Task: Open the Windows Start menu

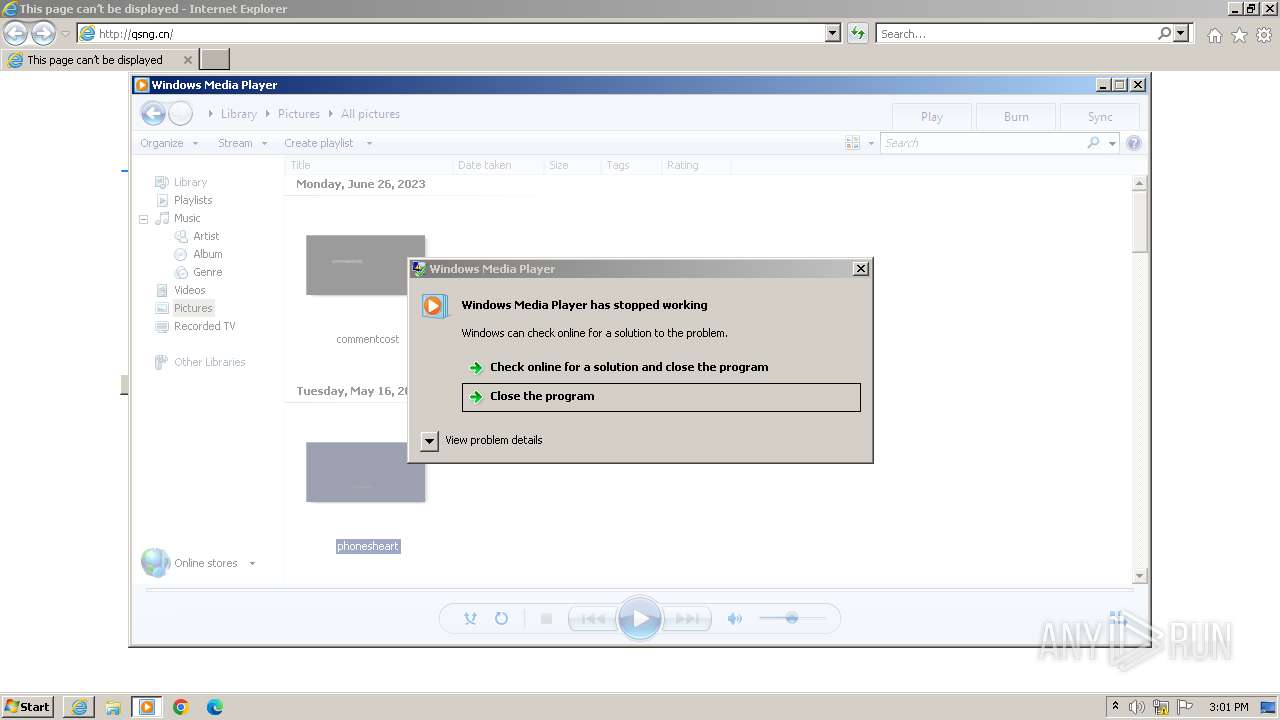Action: pyautogui.click(x=28, y=706)
